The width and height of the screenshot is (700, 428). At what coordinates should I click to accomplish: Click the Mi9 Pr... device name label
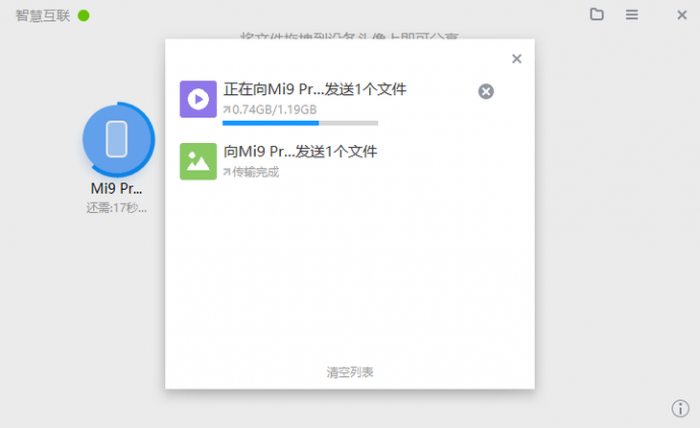(117, 188)
